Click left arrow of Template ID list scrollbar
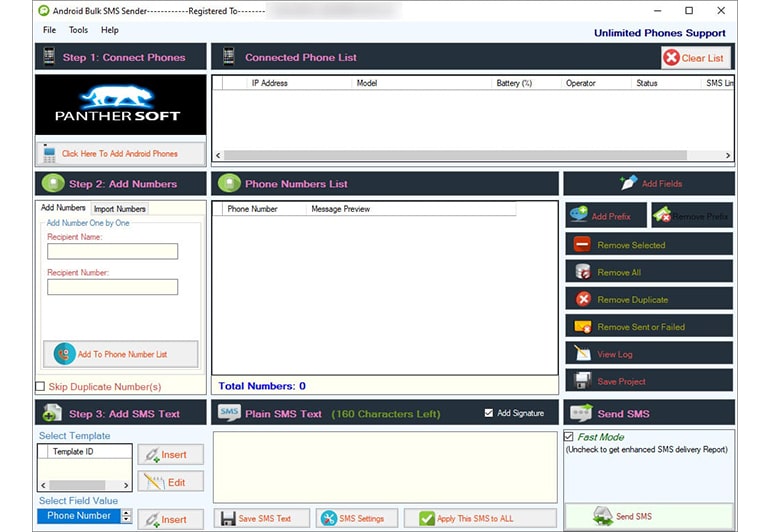The width and height of the screenshot is (770, 532). click(x=43, y=485)
